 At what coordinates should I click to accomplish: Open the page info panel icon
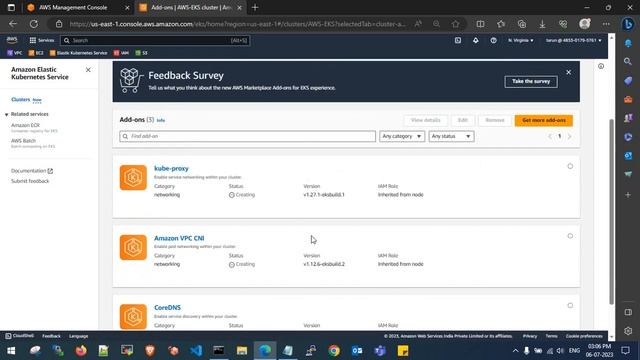point(601,66)
